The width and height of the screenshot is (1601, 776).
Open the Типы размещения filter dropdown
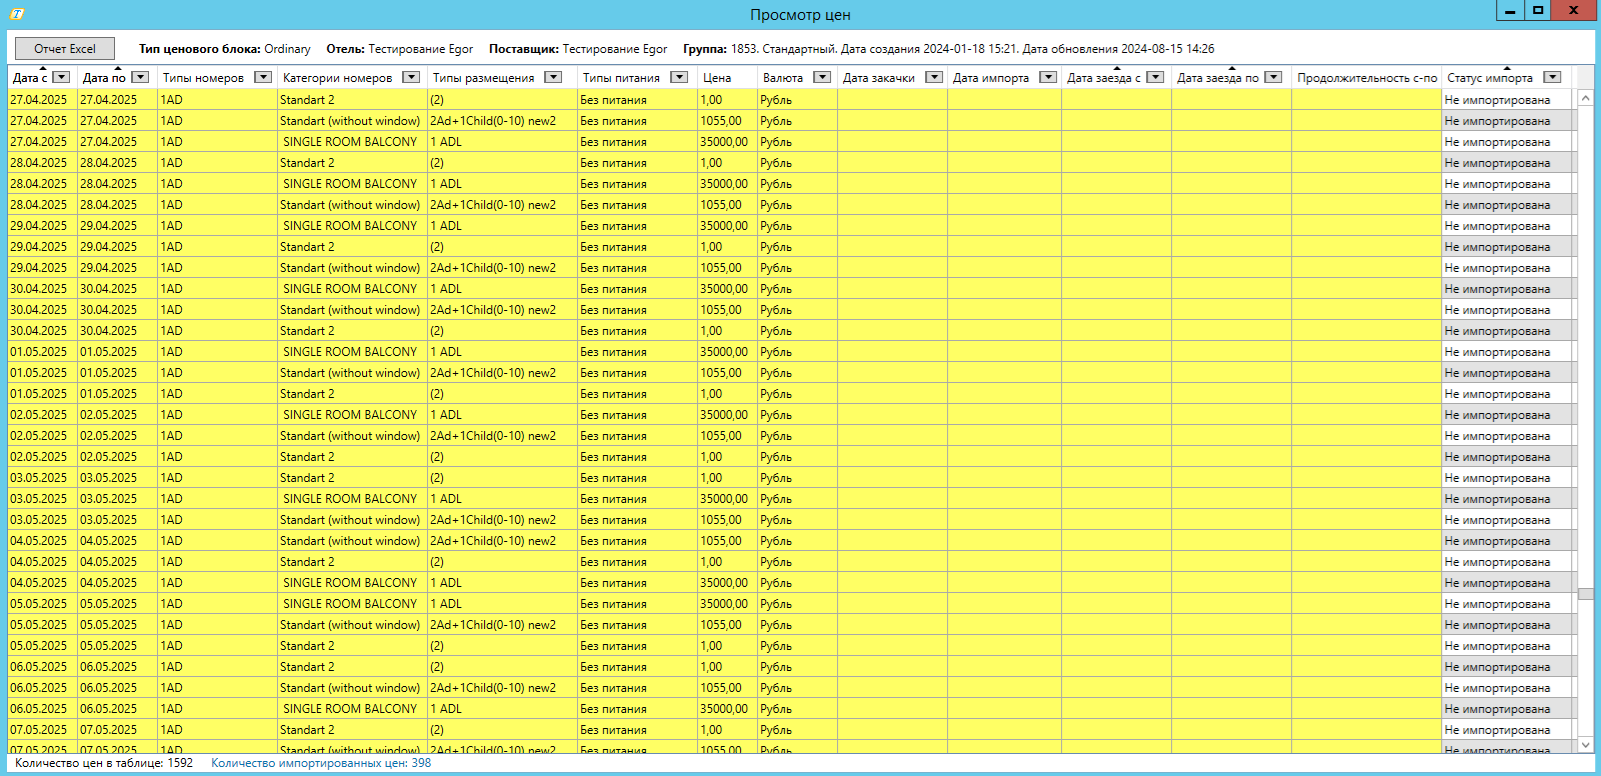pos(553,77)
